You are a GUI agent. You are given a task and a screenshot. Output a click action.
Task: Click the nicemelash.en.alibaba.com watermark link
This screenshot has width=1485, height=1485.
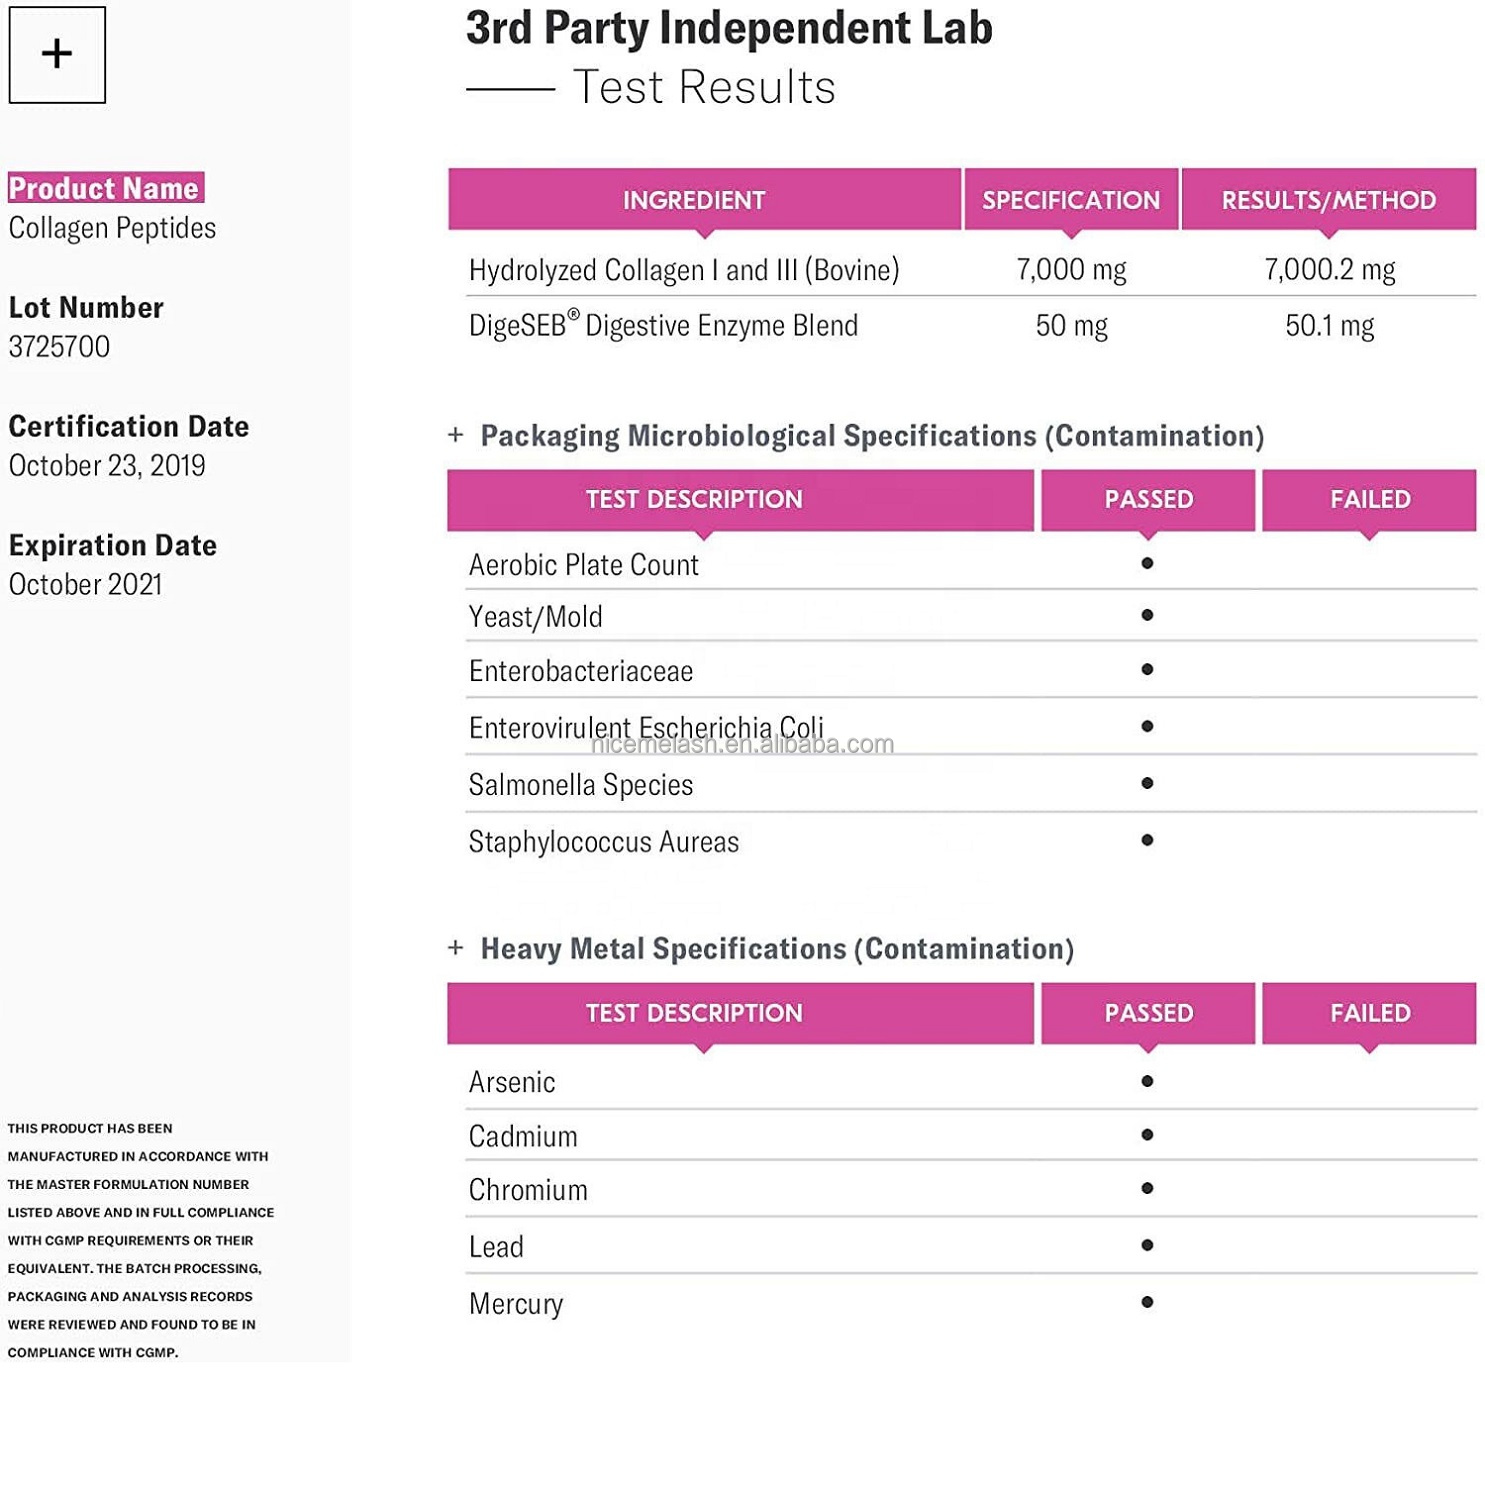pos(742,745)
